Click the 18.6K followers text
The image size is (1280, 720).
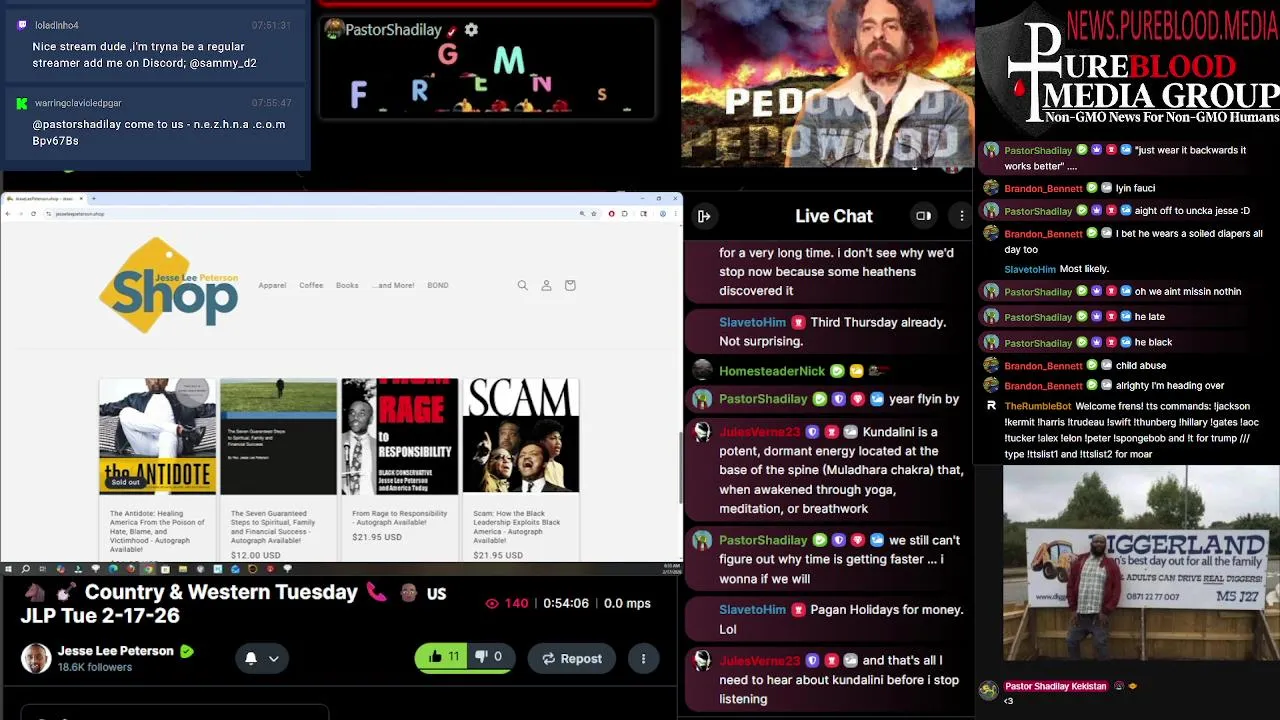pos(95,668)
